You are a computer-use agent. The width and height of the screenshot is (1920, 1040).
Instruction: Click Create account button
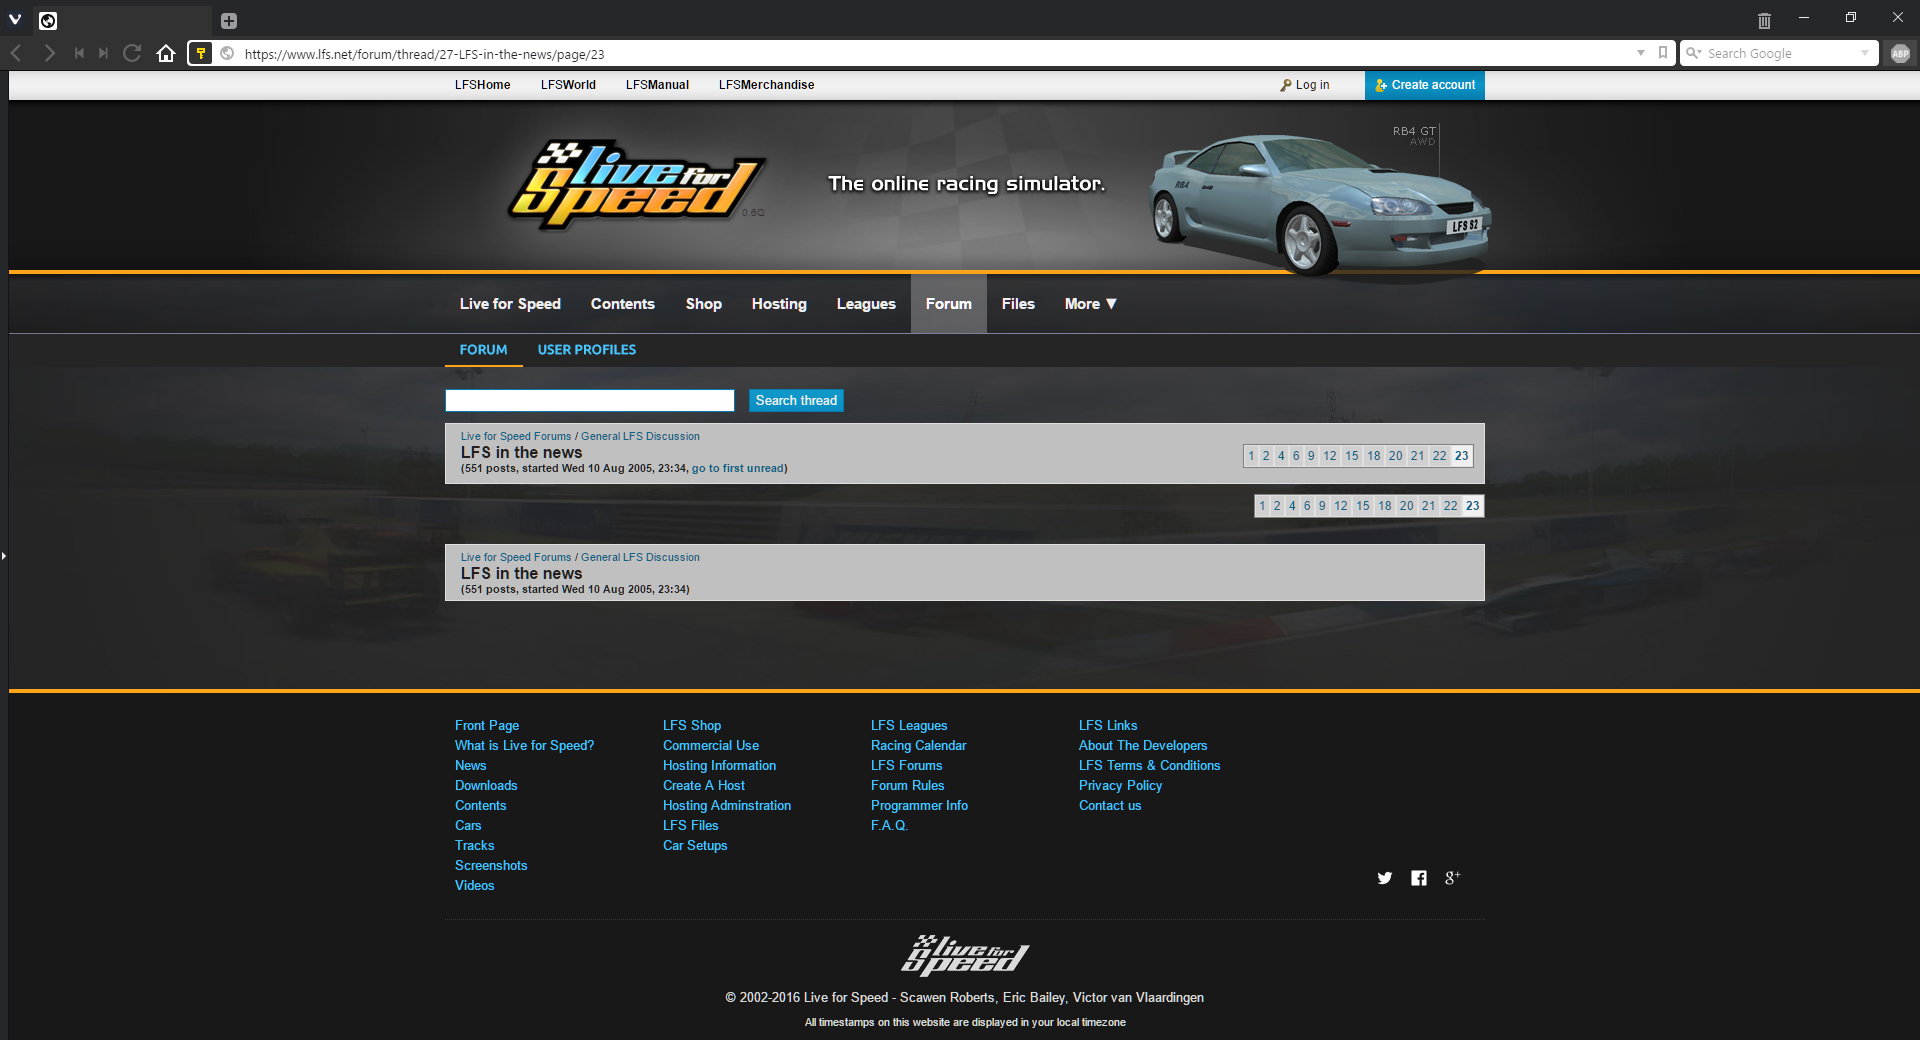click(x=1425, y=85)
